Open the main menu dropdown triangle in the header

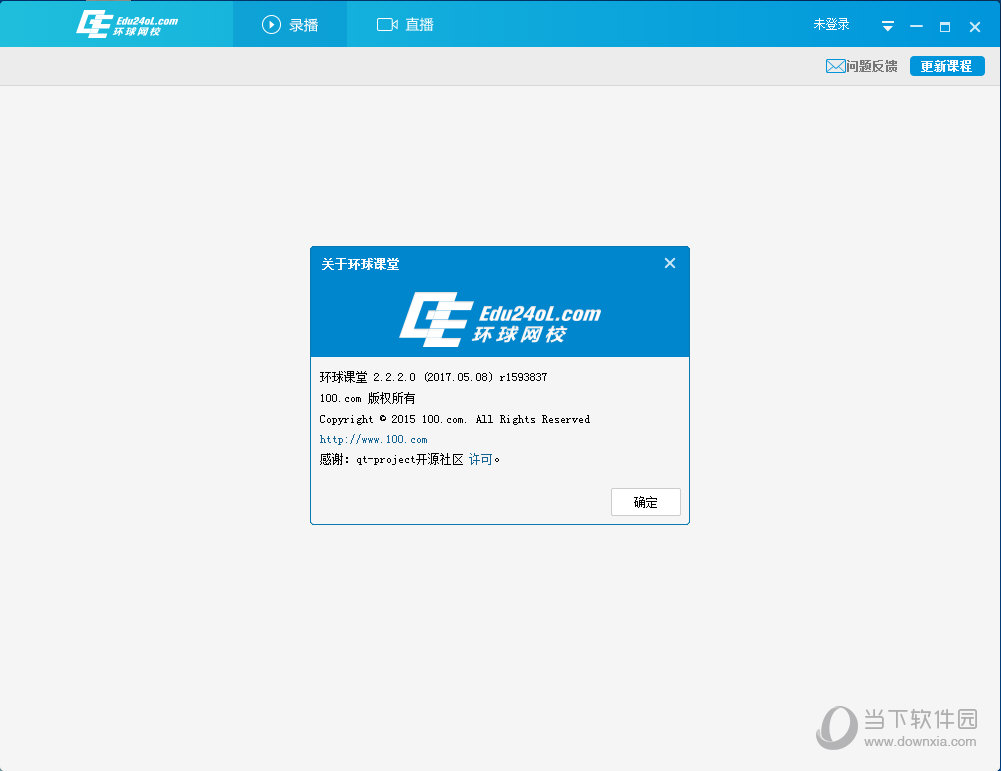point(887,26)
